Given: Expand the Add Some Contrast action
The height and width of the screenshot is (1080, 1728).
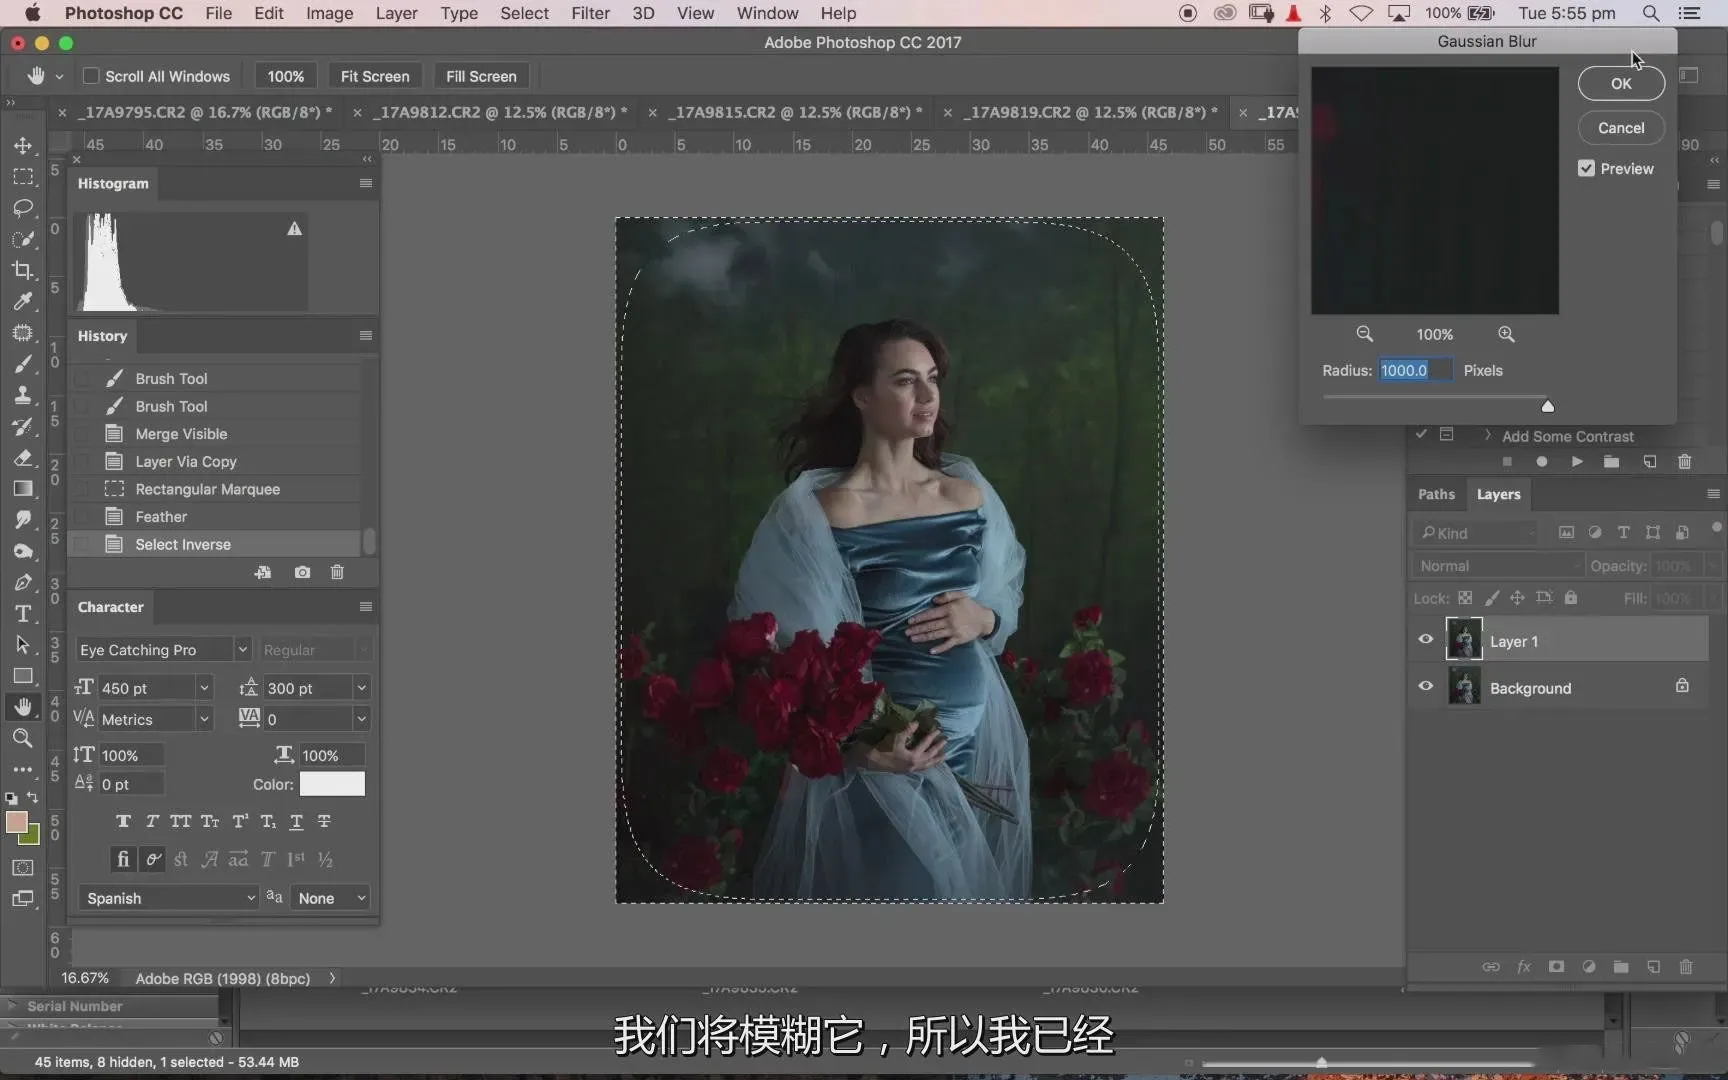Looking at the screenshot, I should (x=1488, y=435).
